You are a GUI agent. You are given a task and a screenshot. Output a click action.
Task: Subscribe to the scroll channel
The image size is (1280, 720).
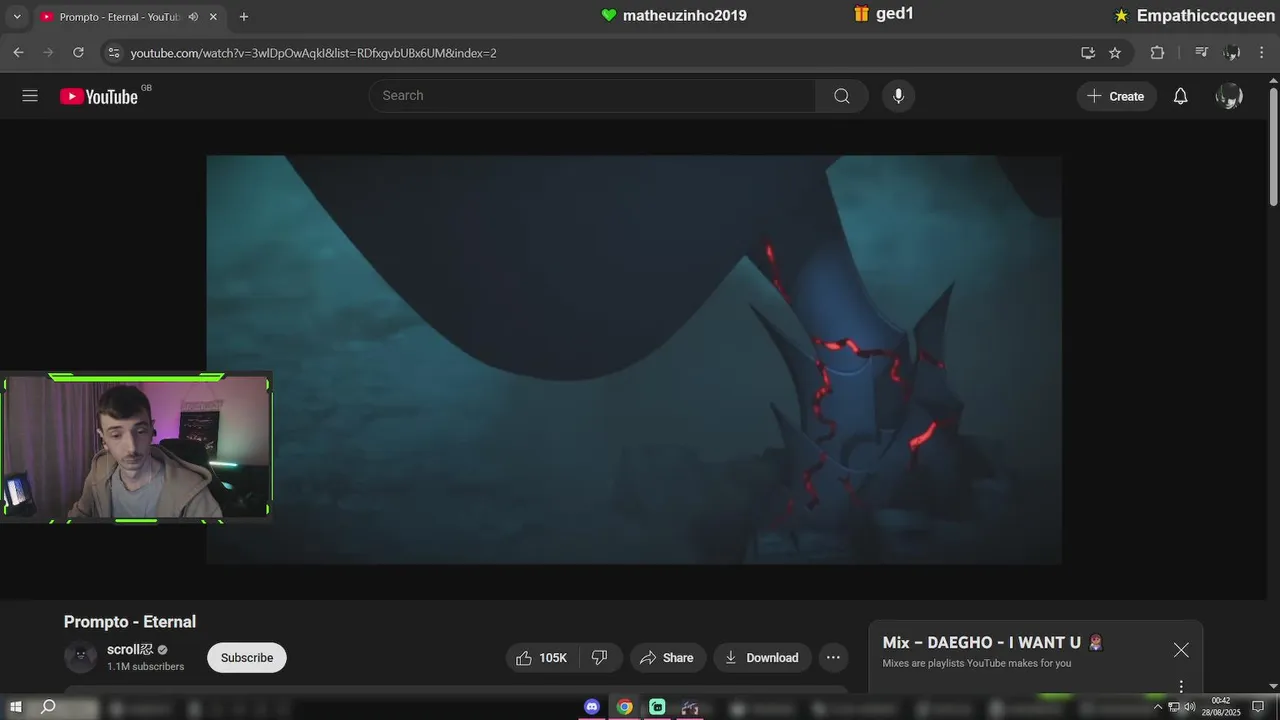[247, 658]
